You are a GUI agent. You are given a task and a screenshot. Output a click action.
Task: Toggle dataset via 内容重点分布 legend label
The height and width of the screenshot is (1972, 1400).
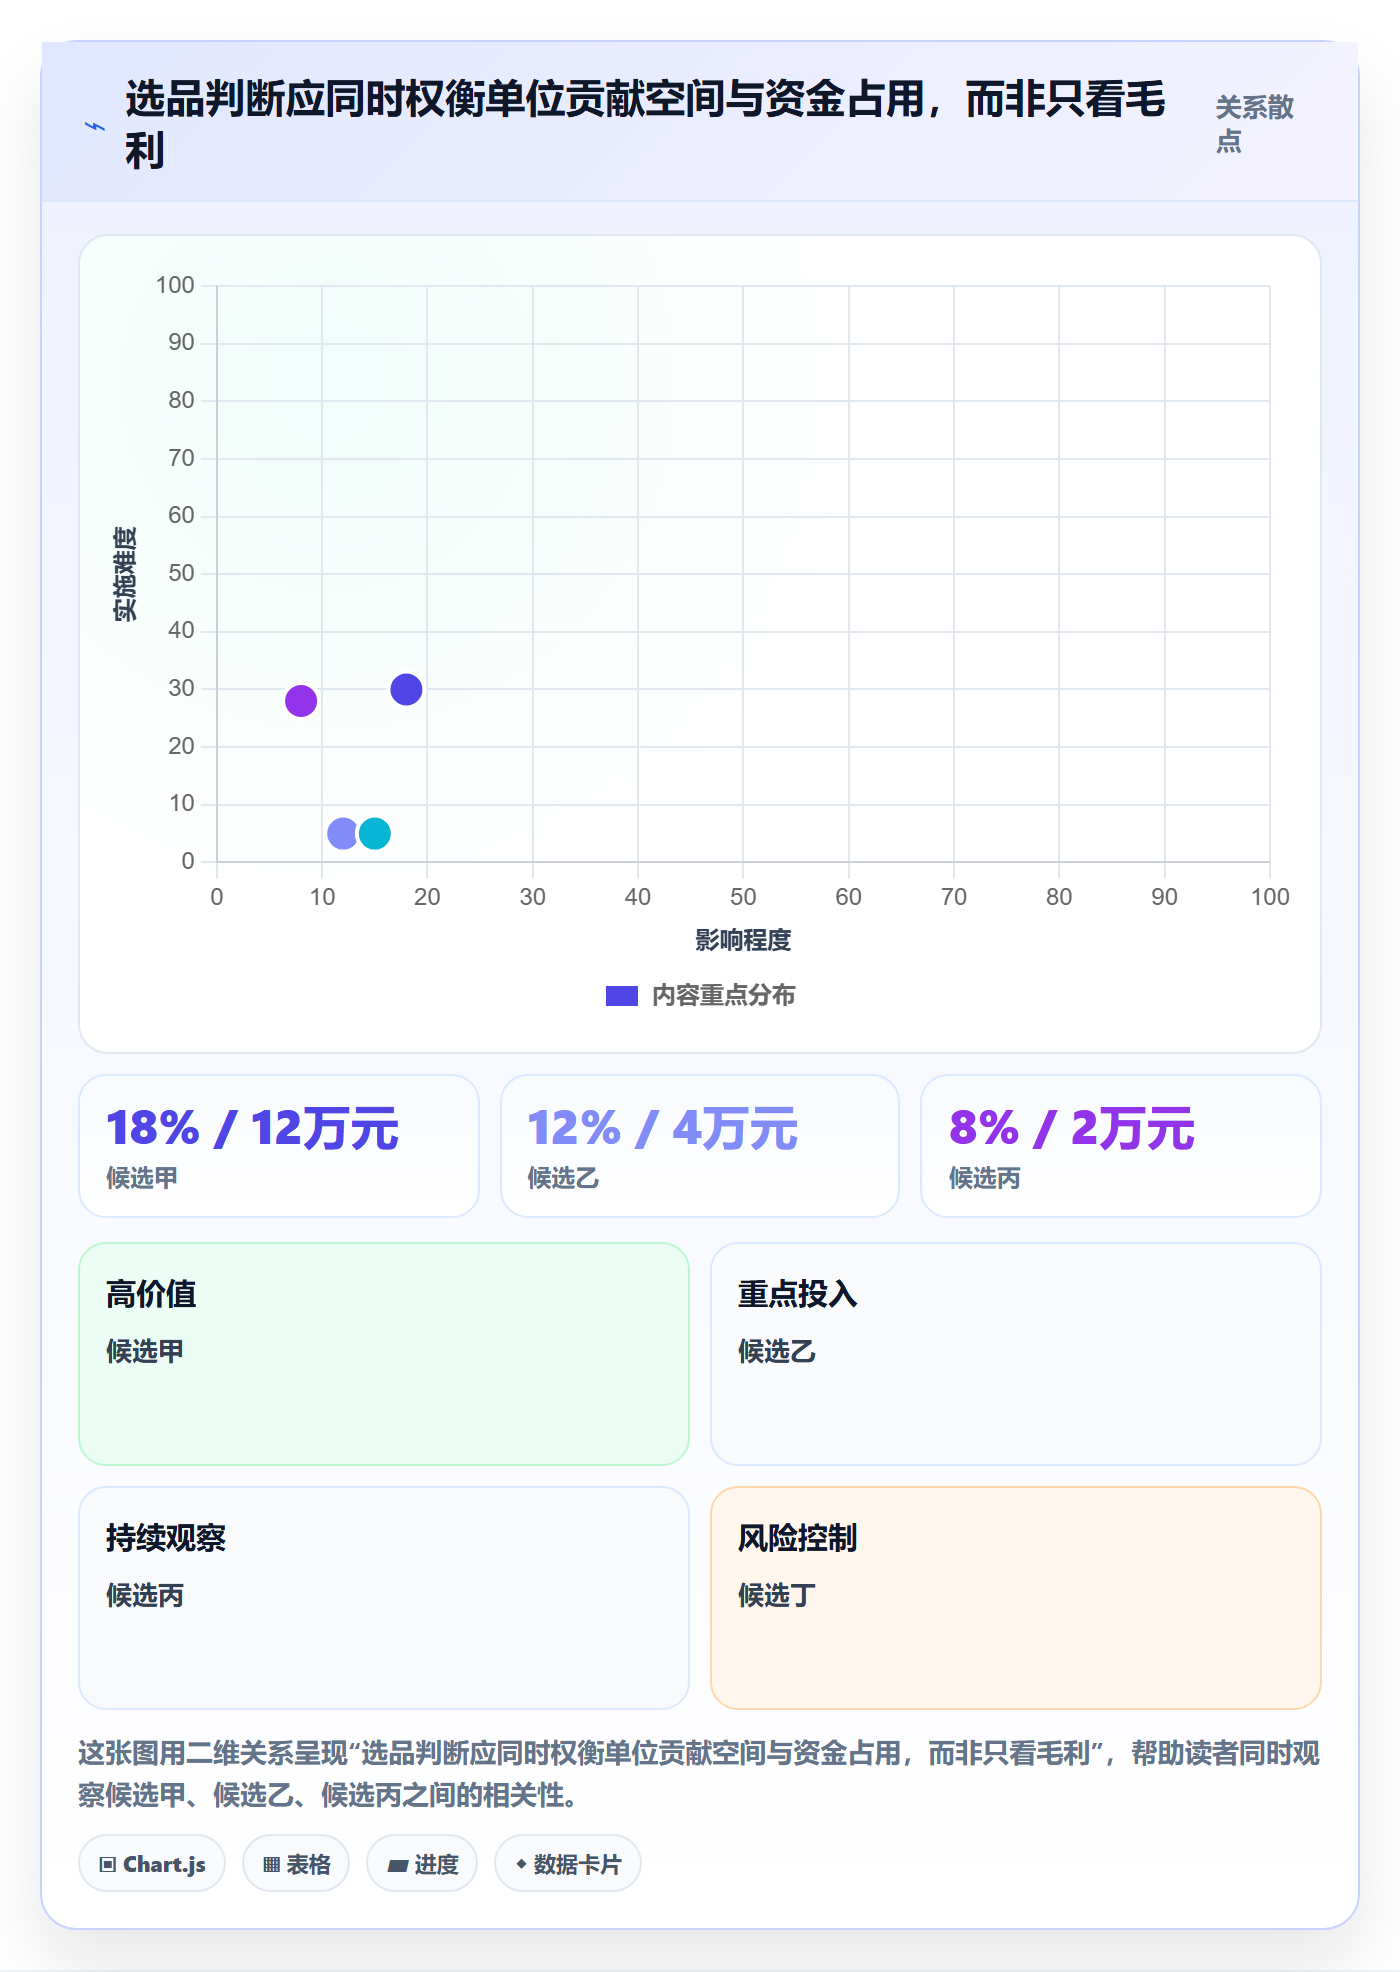coord(724,996)
